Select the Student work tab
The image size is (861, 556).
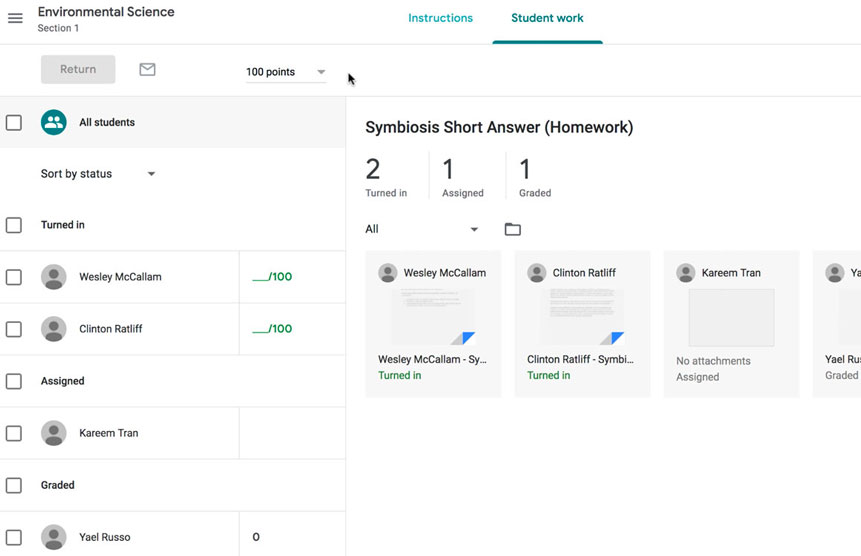(x=547, y=18)
